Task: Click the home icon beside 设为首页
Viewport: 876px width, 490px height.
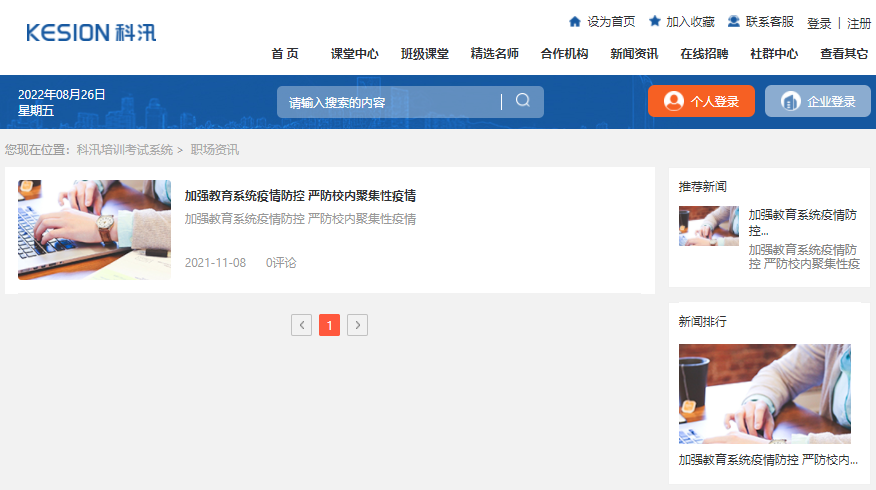Action: pos(575,21)
